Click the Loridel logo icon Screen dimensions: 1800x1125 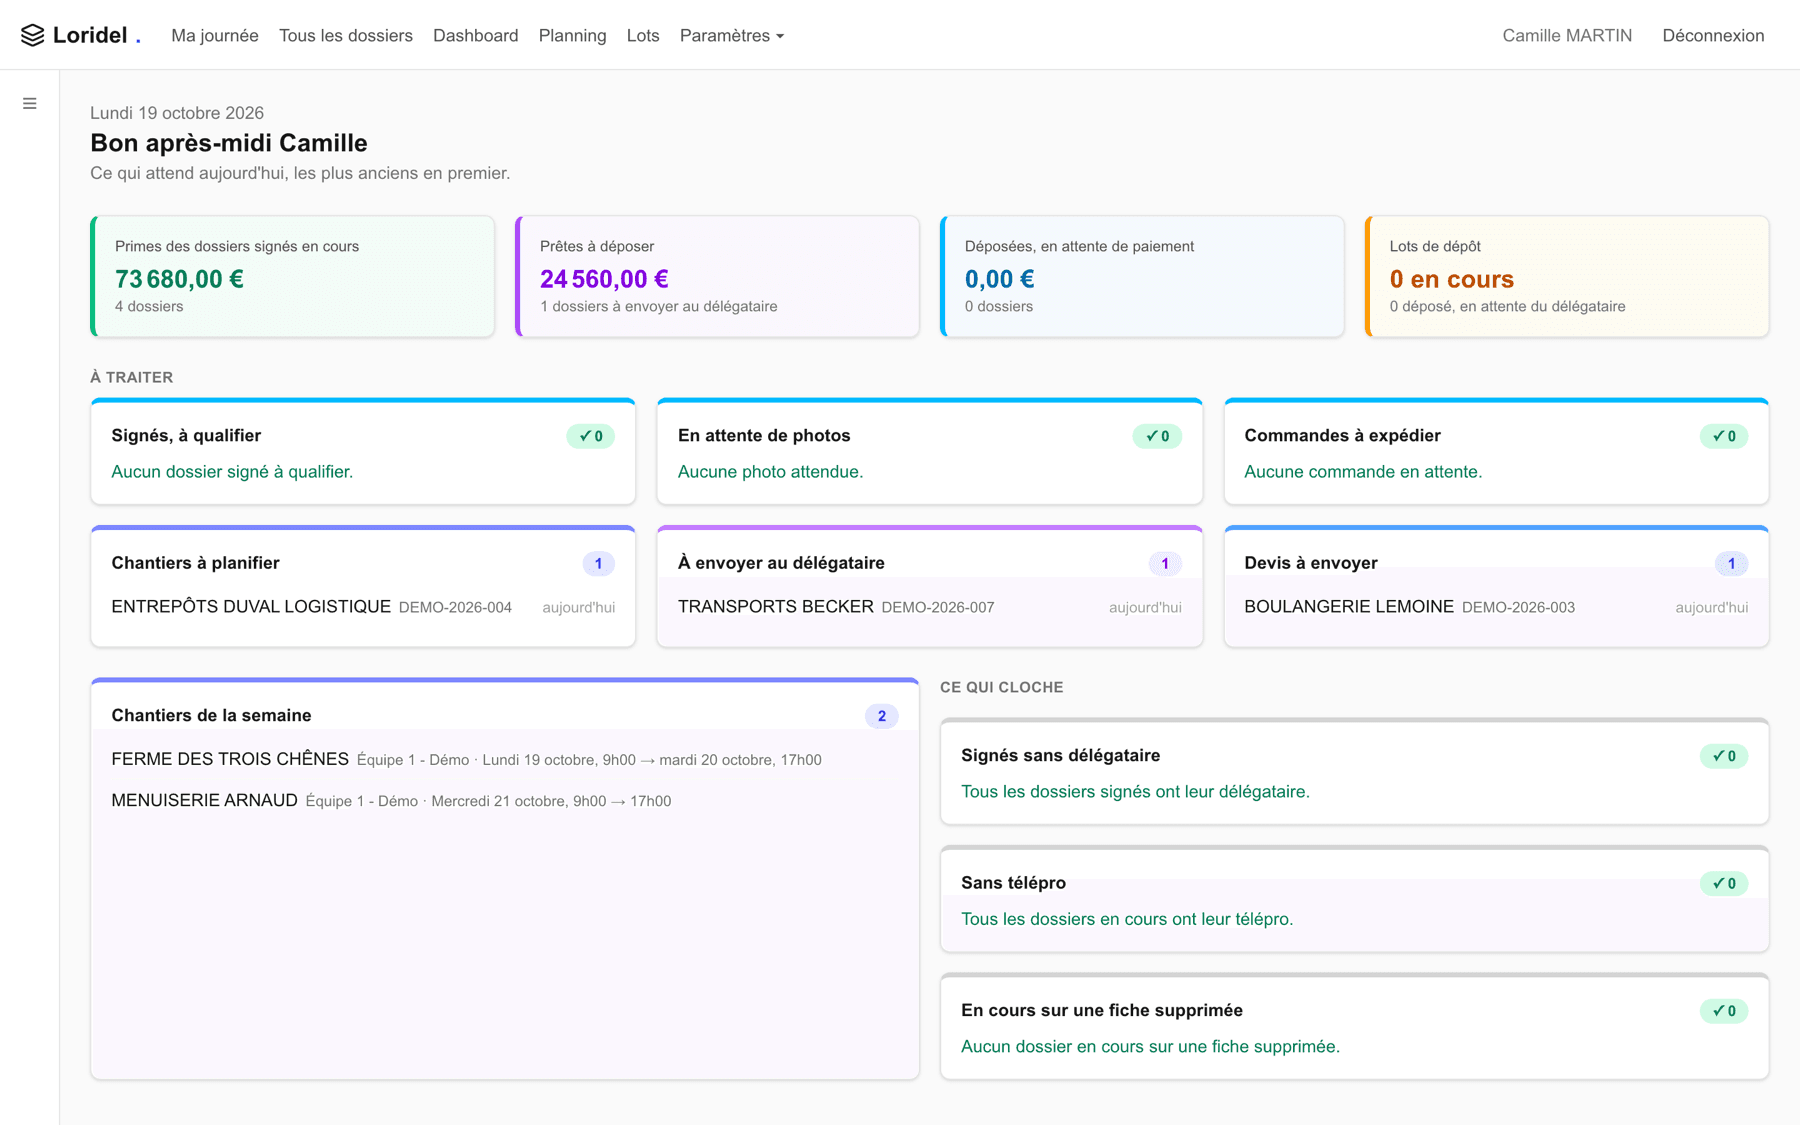(x=32, y=35)
